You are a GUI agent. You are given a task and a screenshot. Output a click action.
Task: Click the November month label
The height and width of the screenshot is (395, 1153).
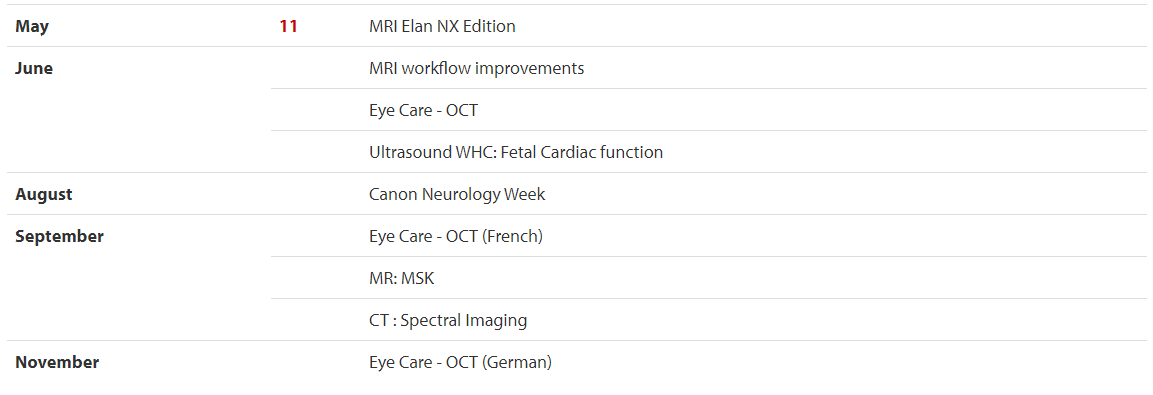pyautogui.click(x=57, y=363)
